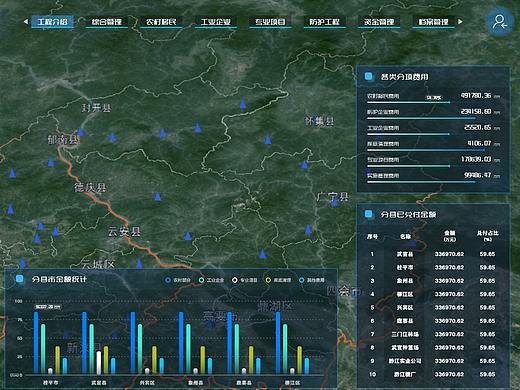Viewport: 520px width, 390px height.
Task: Click the 金额 column header
Action: [449, 236]
